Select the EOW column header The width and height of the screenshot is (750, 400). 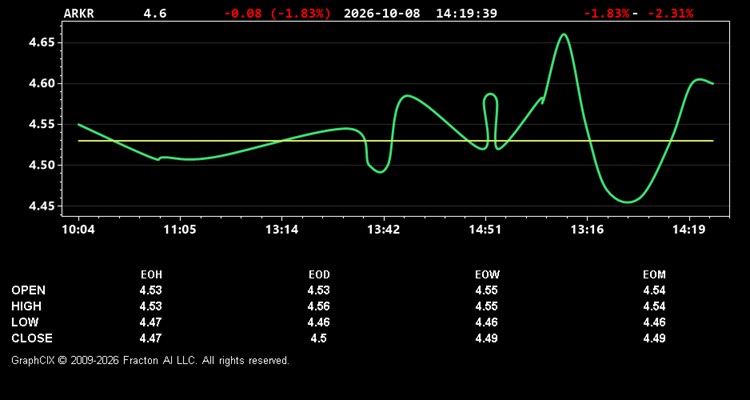(487, 275)
